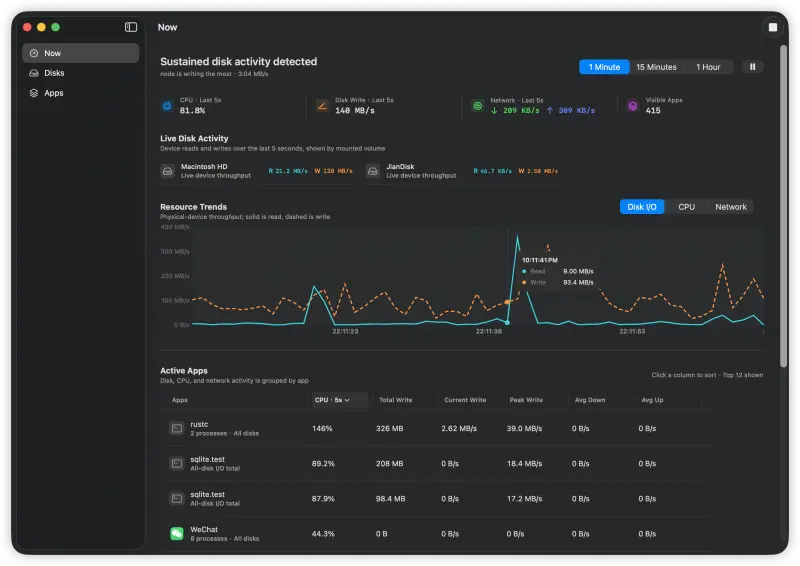Click the Disk Write pencil icon
The height and width of the screenshot is (566, 800).
[322, 106]
